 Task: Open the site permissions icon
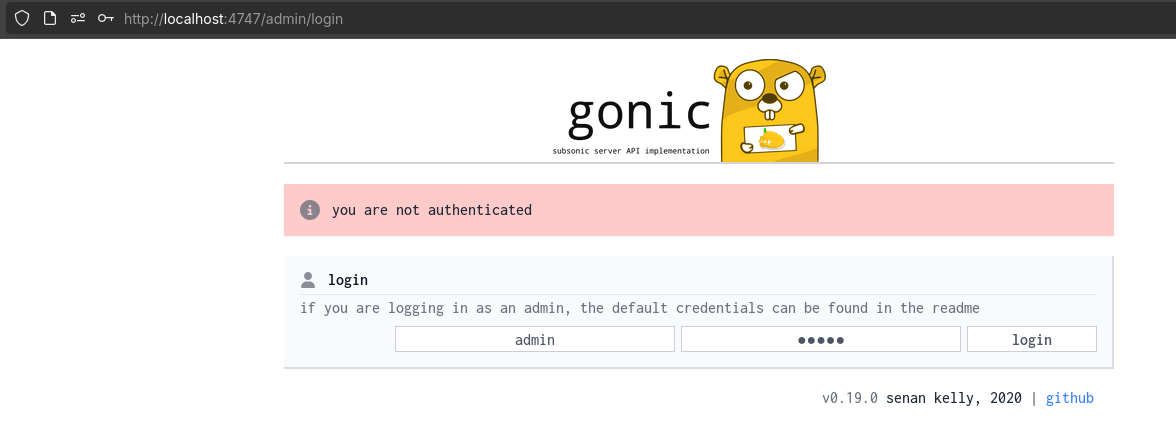(x=78, y=18)
